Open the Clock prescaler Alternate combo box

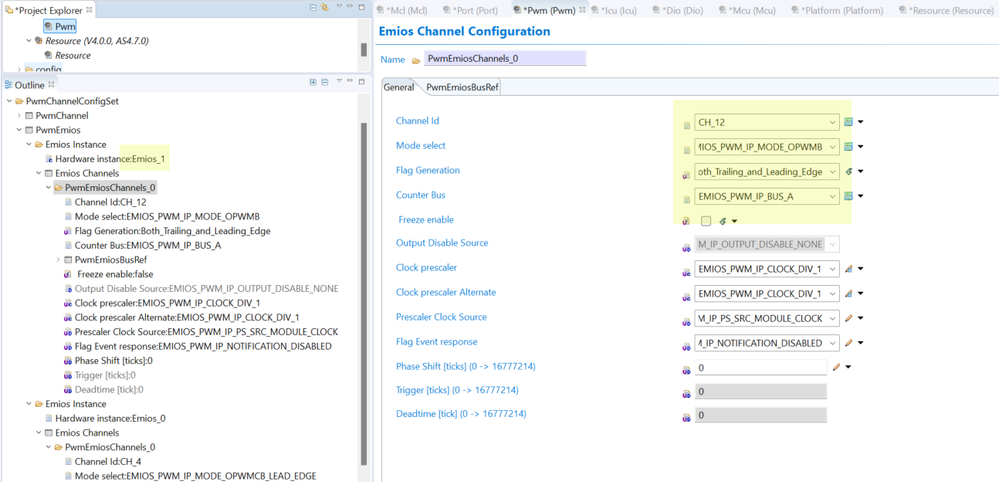point(766,294)
